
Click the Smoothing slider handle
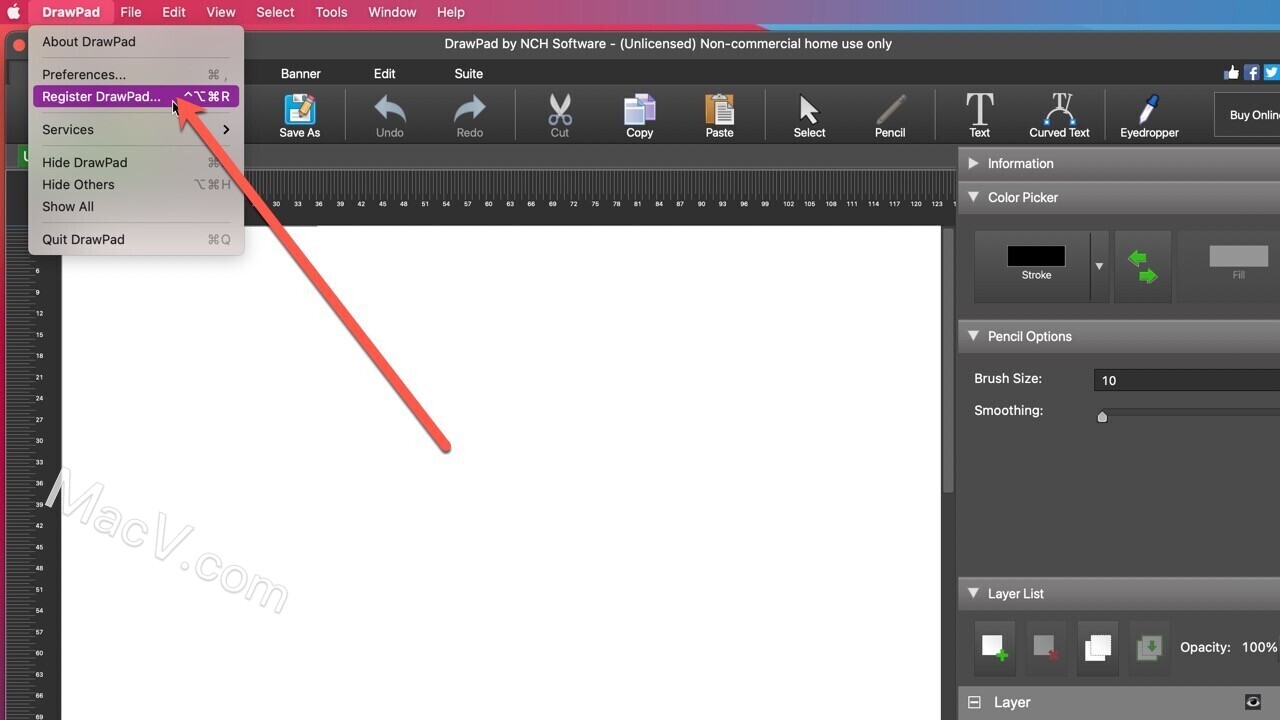pos(1102,417)
